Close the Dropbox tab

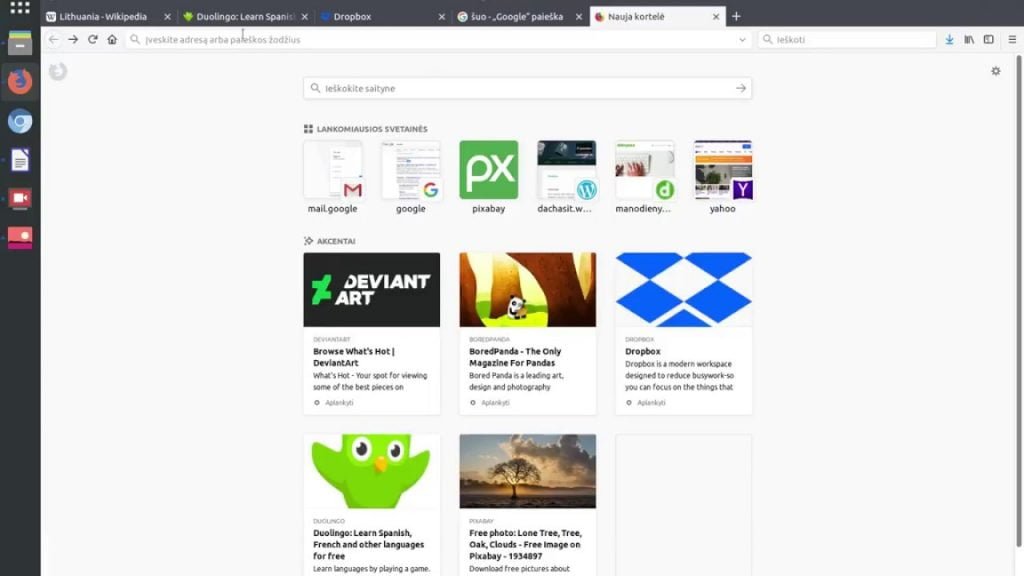(441, 17)
